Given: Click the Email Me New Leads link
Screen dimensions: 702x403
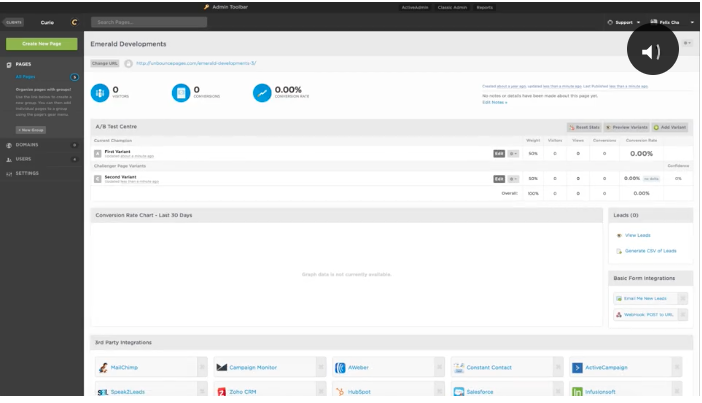Looking at the screenshot, I should coord(645,299).
